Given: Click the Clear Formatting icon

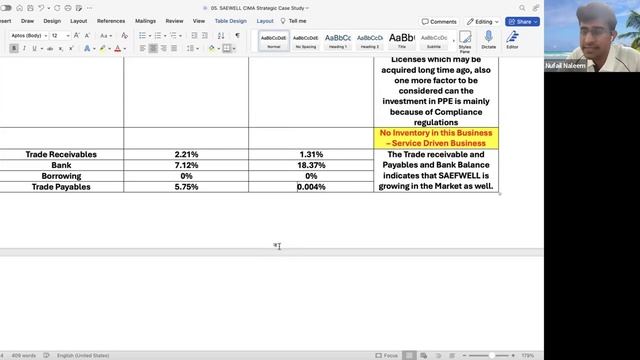Looking at the screenshot, I should pos(124,36).
